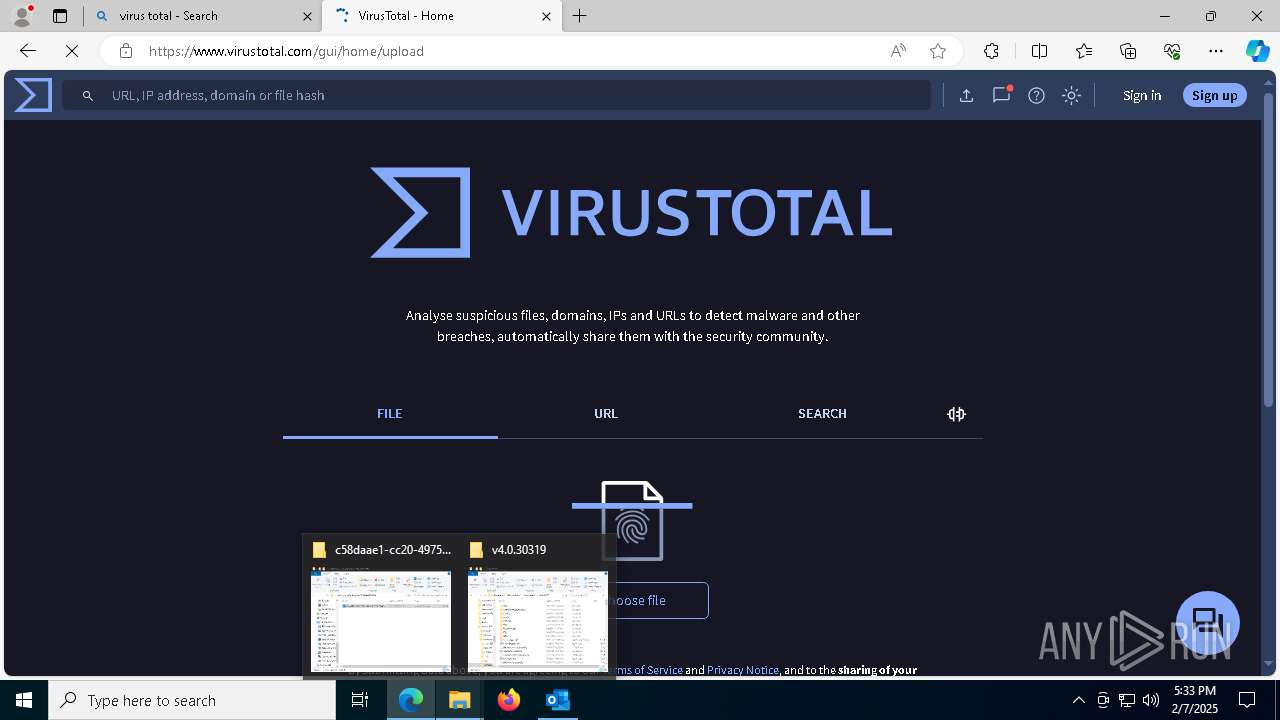
Task: Click the upload file icon in header
Action: (966, 95)
